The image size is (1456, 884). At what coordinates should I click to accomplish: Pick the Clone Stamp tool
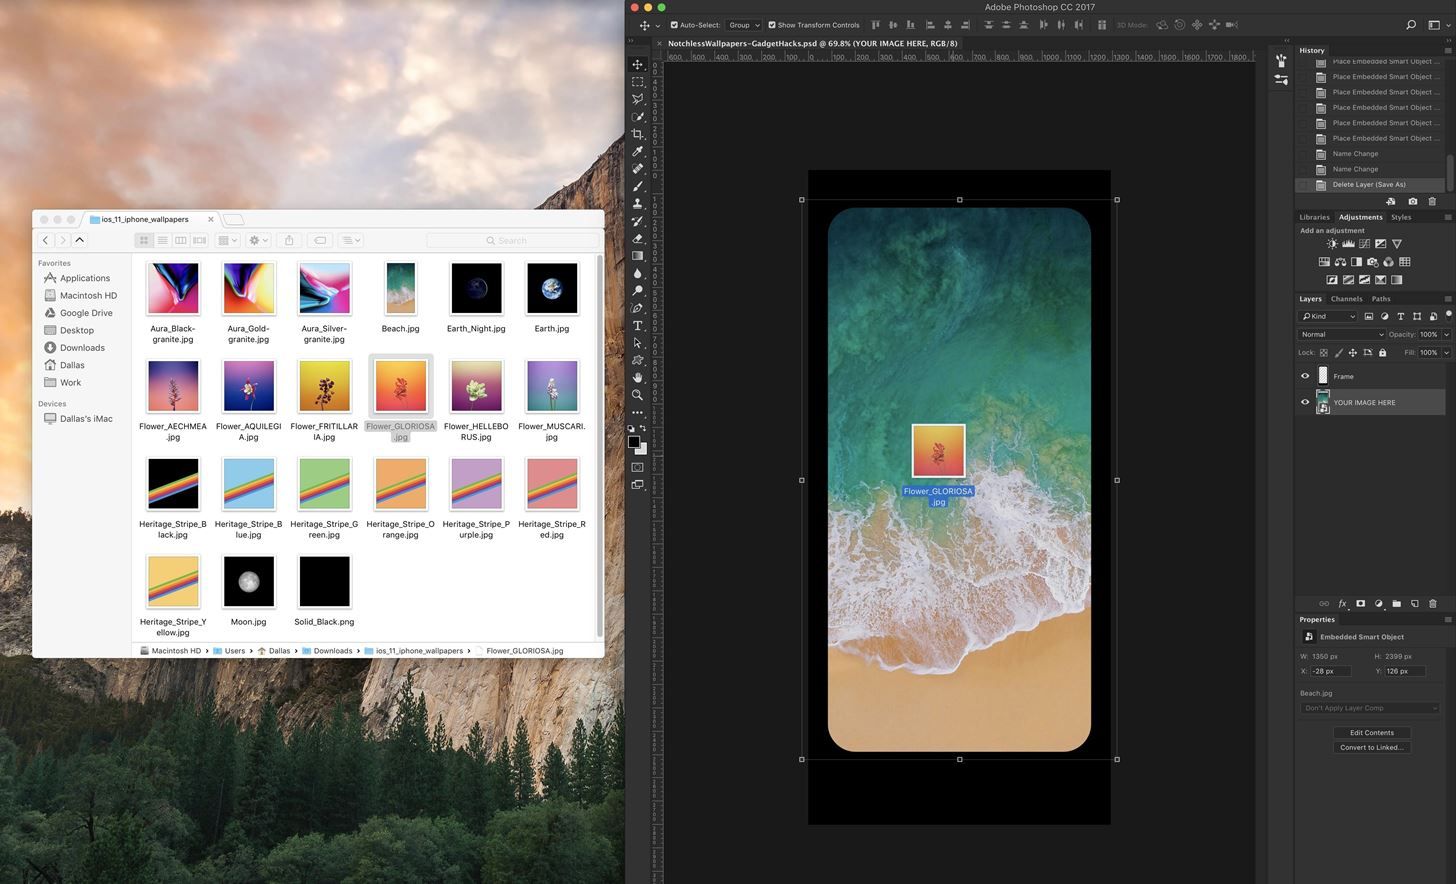pos(637,203)
